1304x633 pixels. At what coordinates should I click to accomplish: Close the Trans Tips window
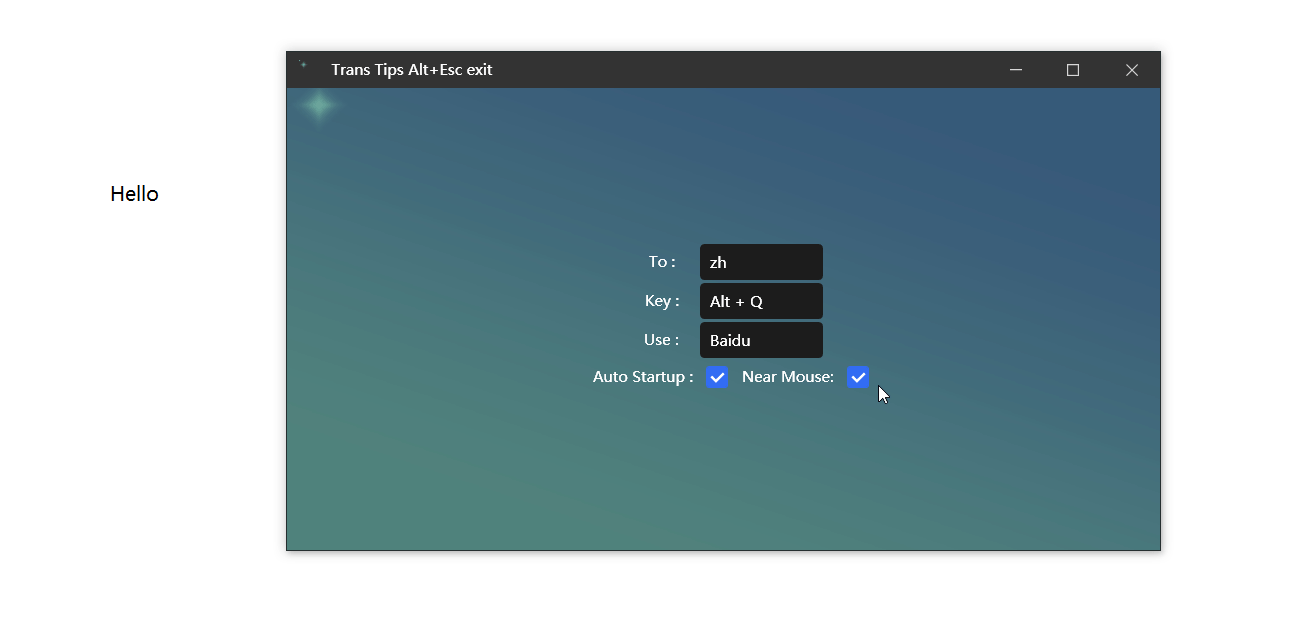pyautogui.click(x=1131, y=70)
